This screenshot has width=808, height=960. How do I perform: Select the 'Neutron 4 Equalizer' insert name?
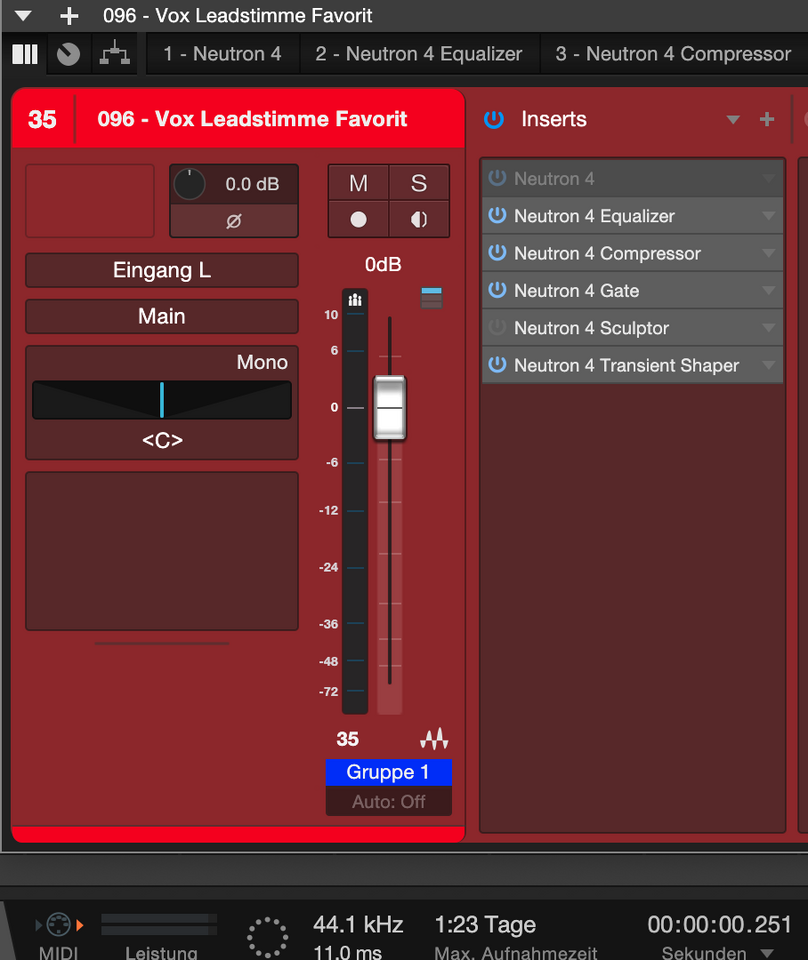point(594,216)
